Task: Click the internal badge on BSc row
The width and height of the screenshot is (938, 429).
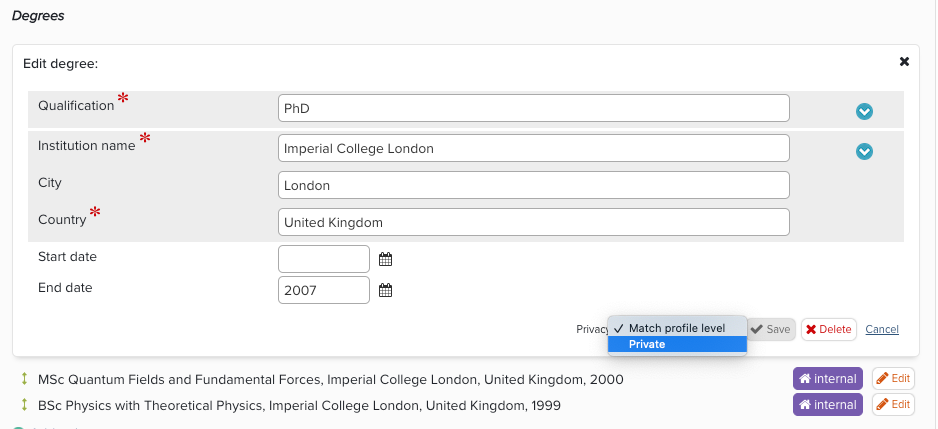Action: pyautogui.click(x=828, y=405)
